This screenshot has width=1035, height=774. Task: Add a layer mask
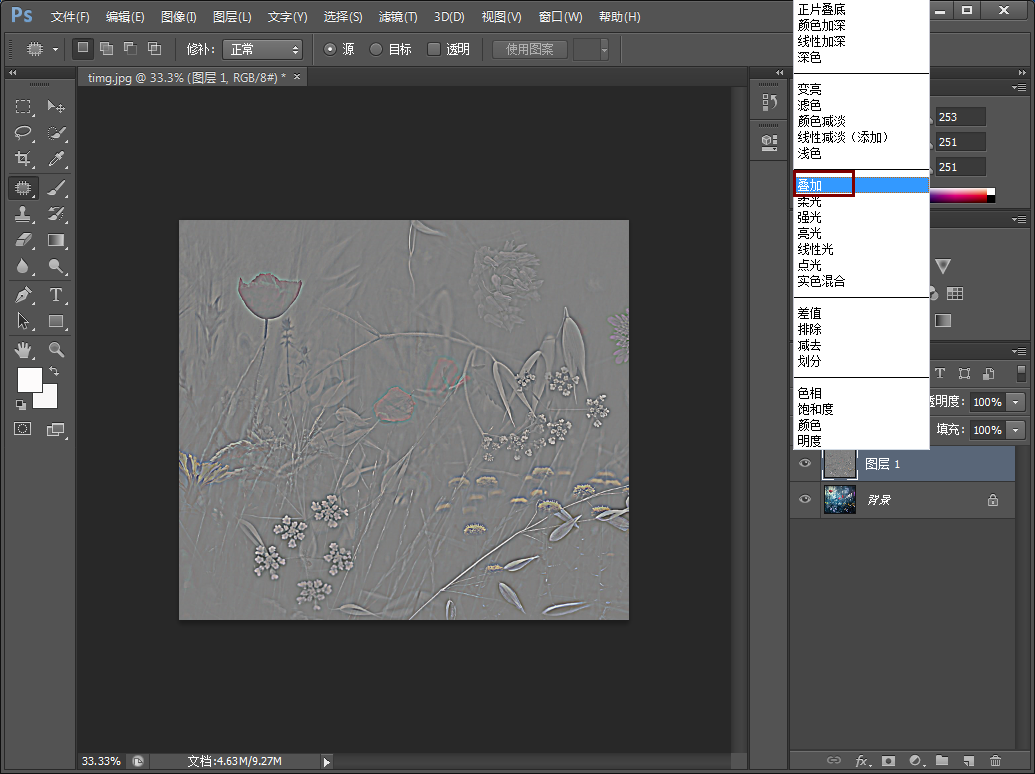pyautogui.click(x=888, y=761)
